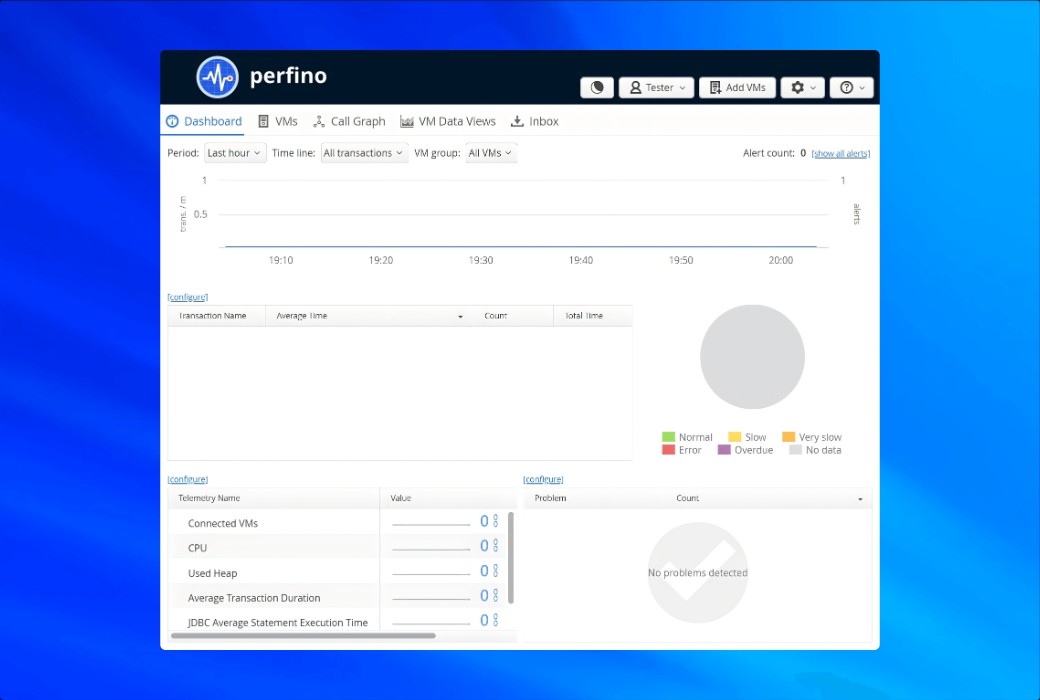
Task: Click the user icon in Tester button
Action: (x=635, y=88)
